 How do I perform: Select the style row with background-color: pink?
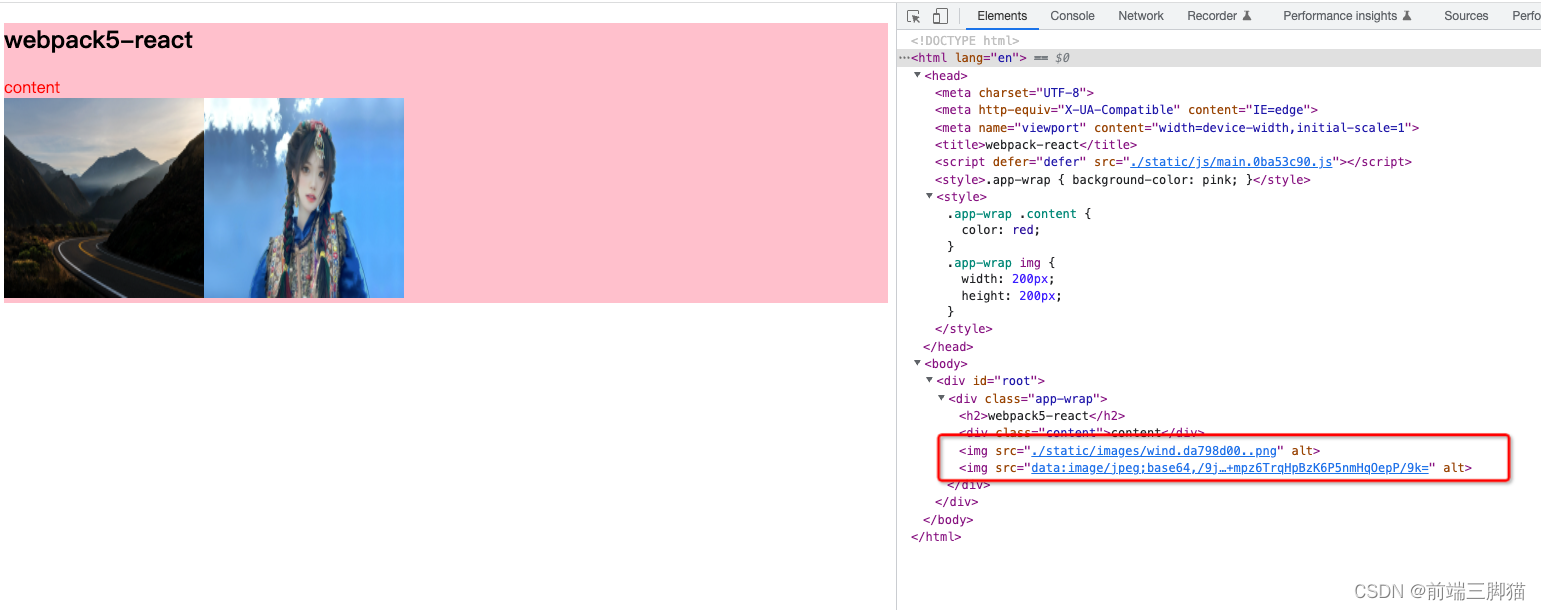click(x=1123, y=180)
